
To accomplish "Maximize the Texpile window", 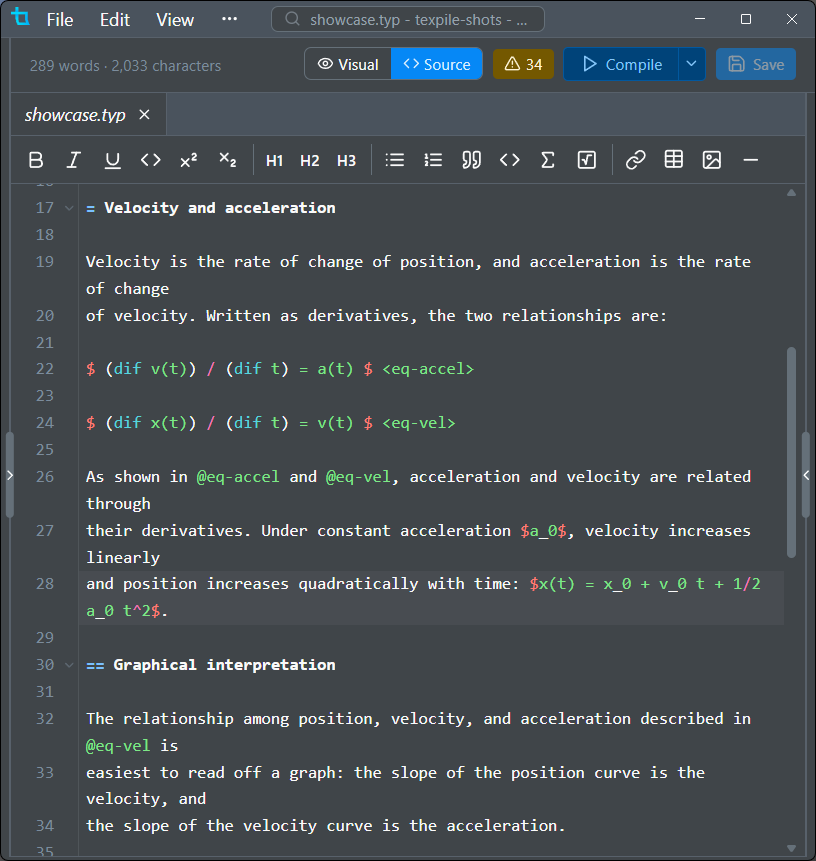I will tap(746, 19).
